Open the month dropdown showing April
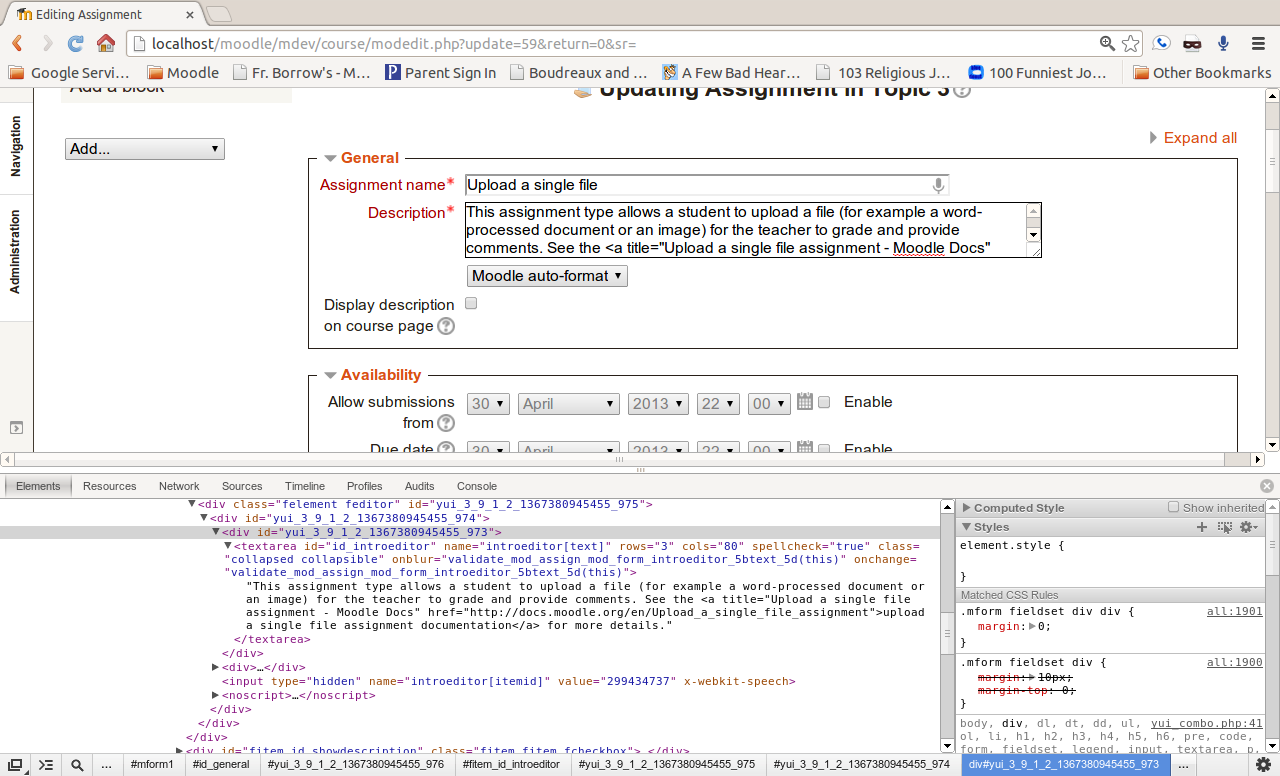The height and width of the screenshot is (776, 1280). (569, 404)
